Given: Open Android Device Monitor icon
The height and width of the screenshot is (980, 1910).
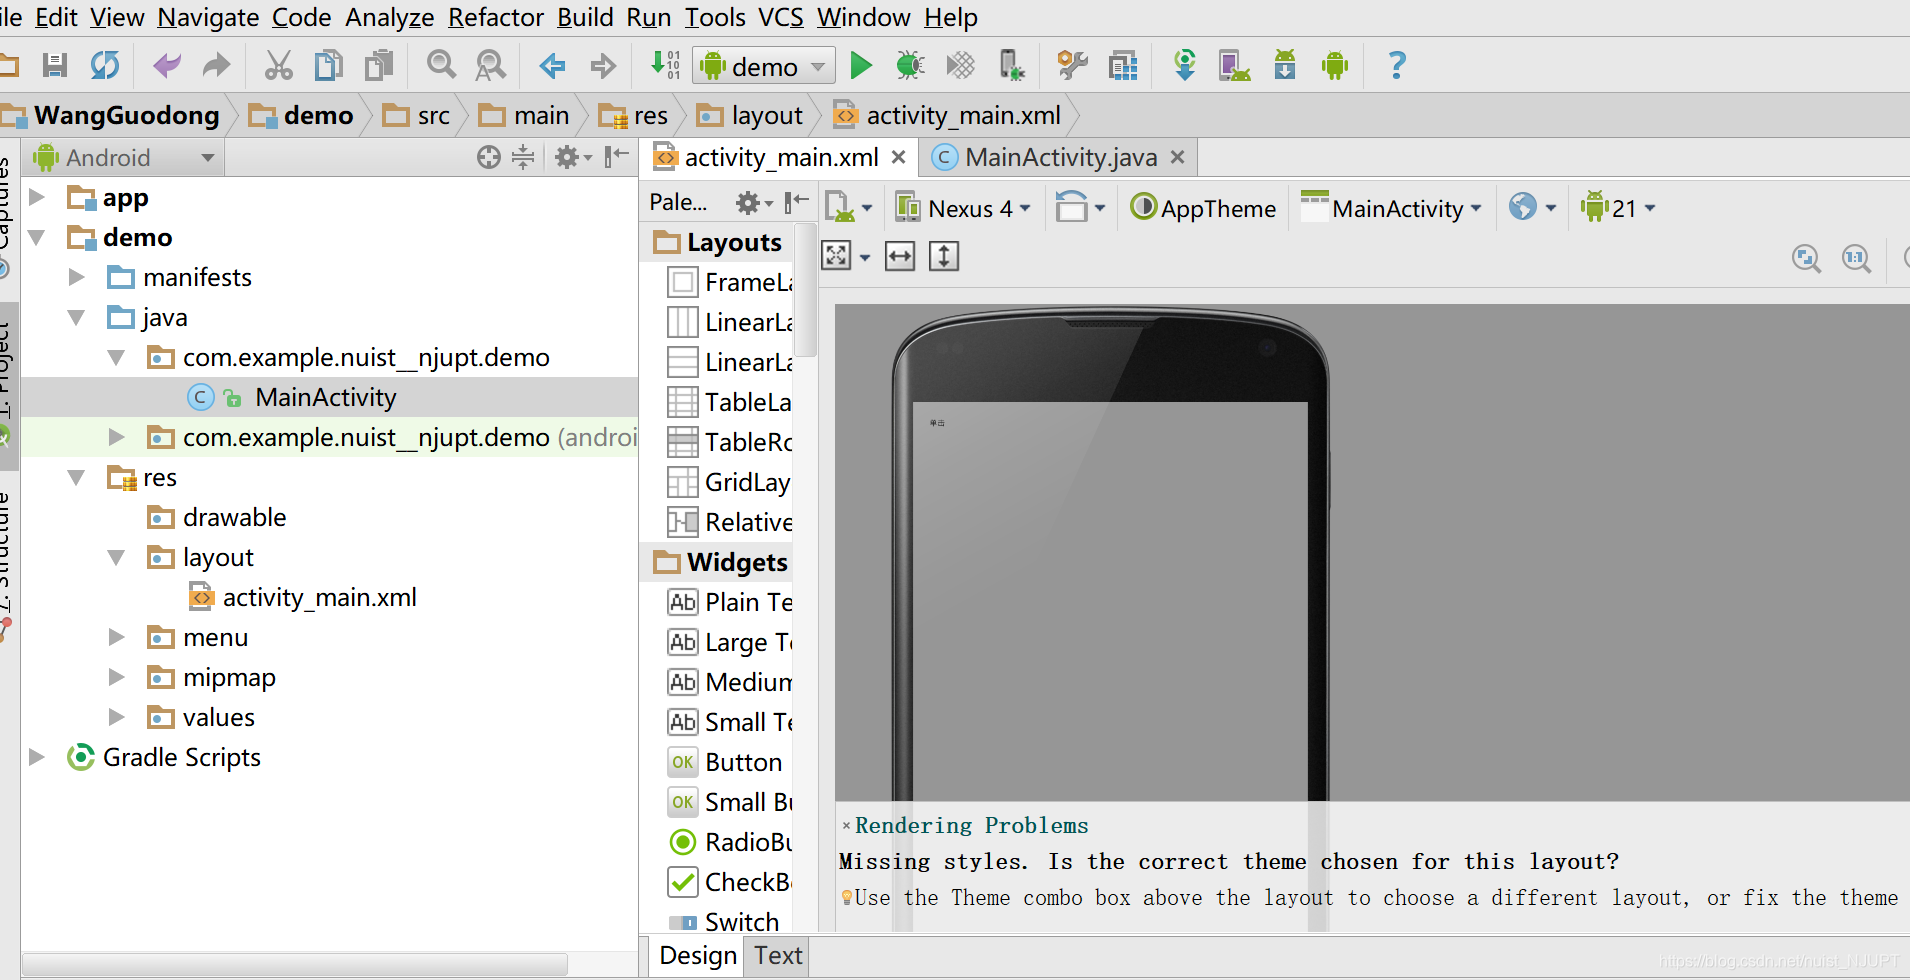Looking at the screenshot, I should 1335,66.
